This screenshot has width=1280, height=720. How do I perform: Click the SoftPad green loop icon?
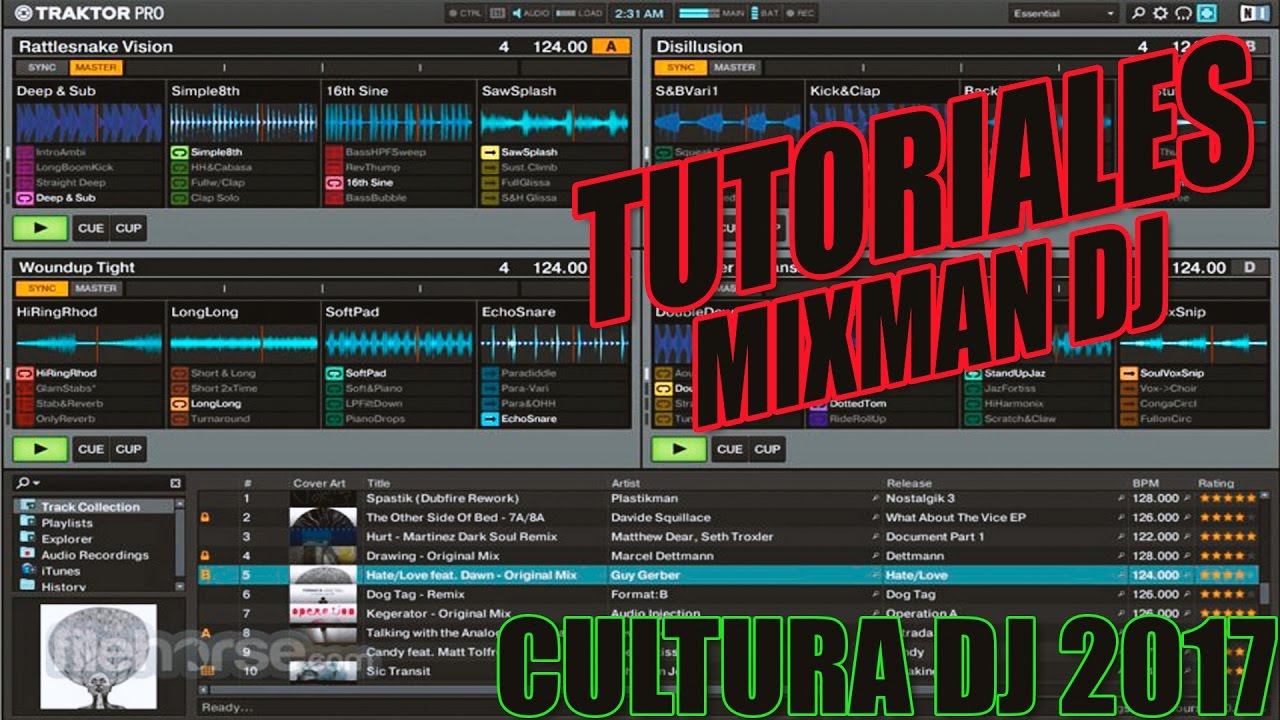[334, 373]
